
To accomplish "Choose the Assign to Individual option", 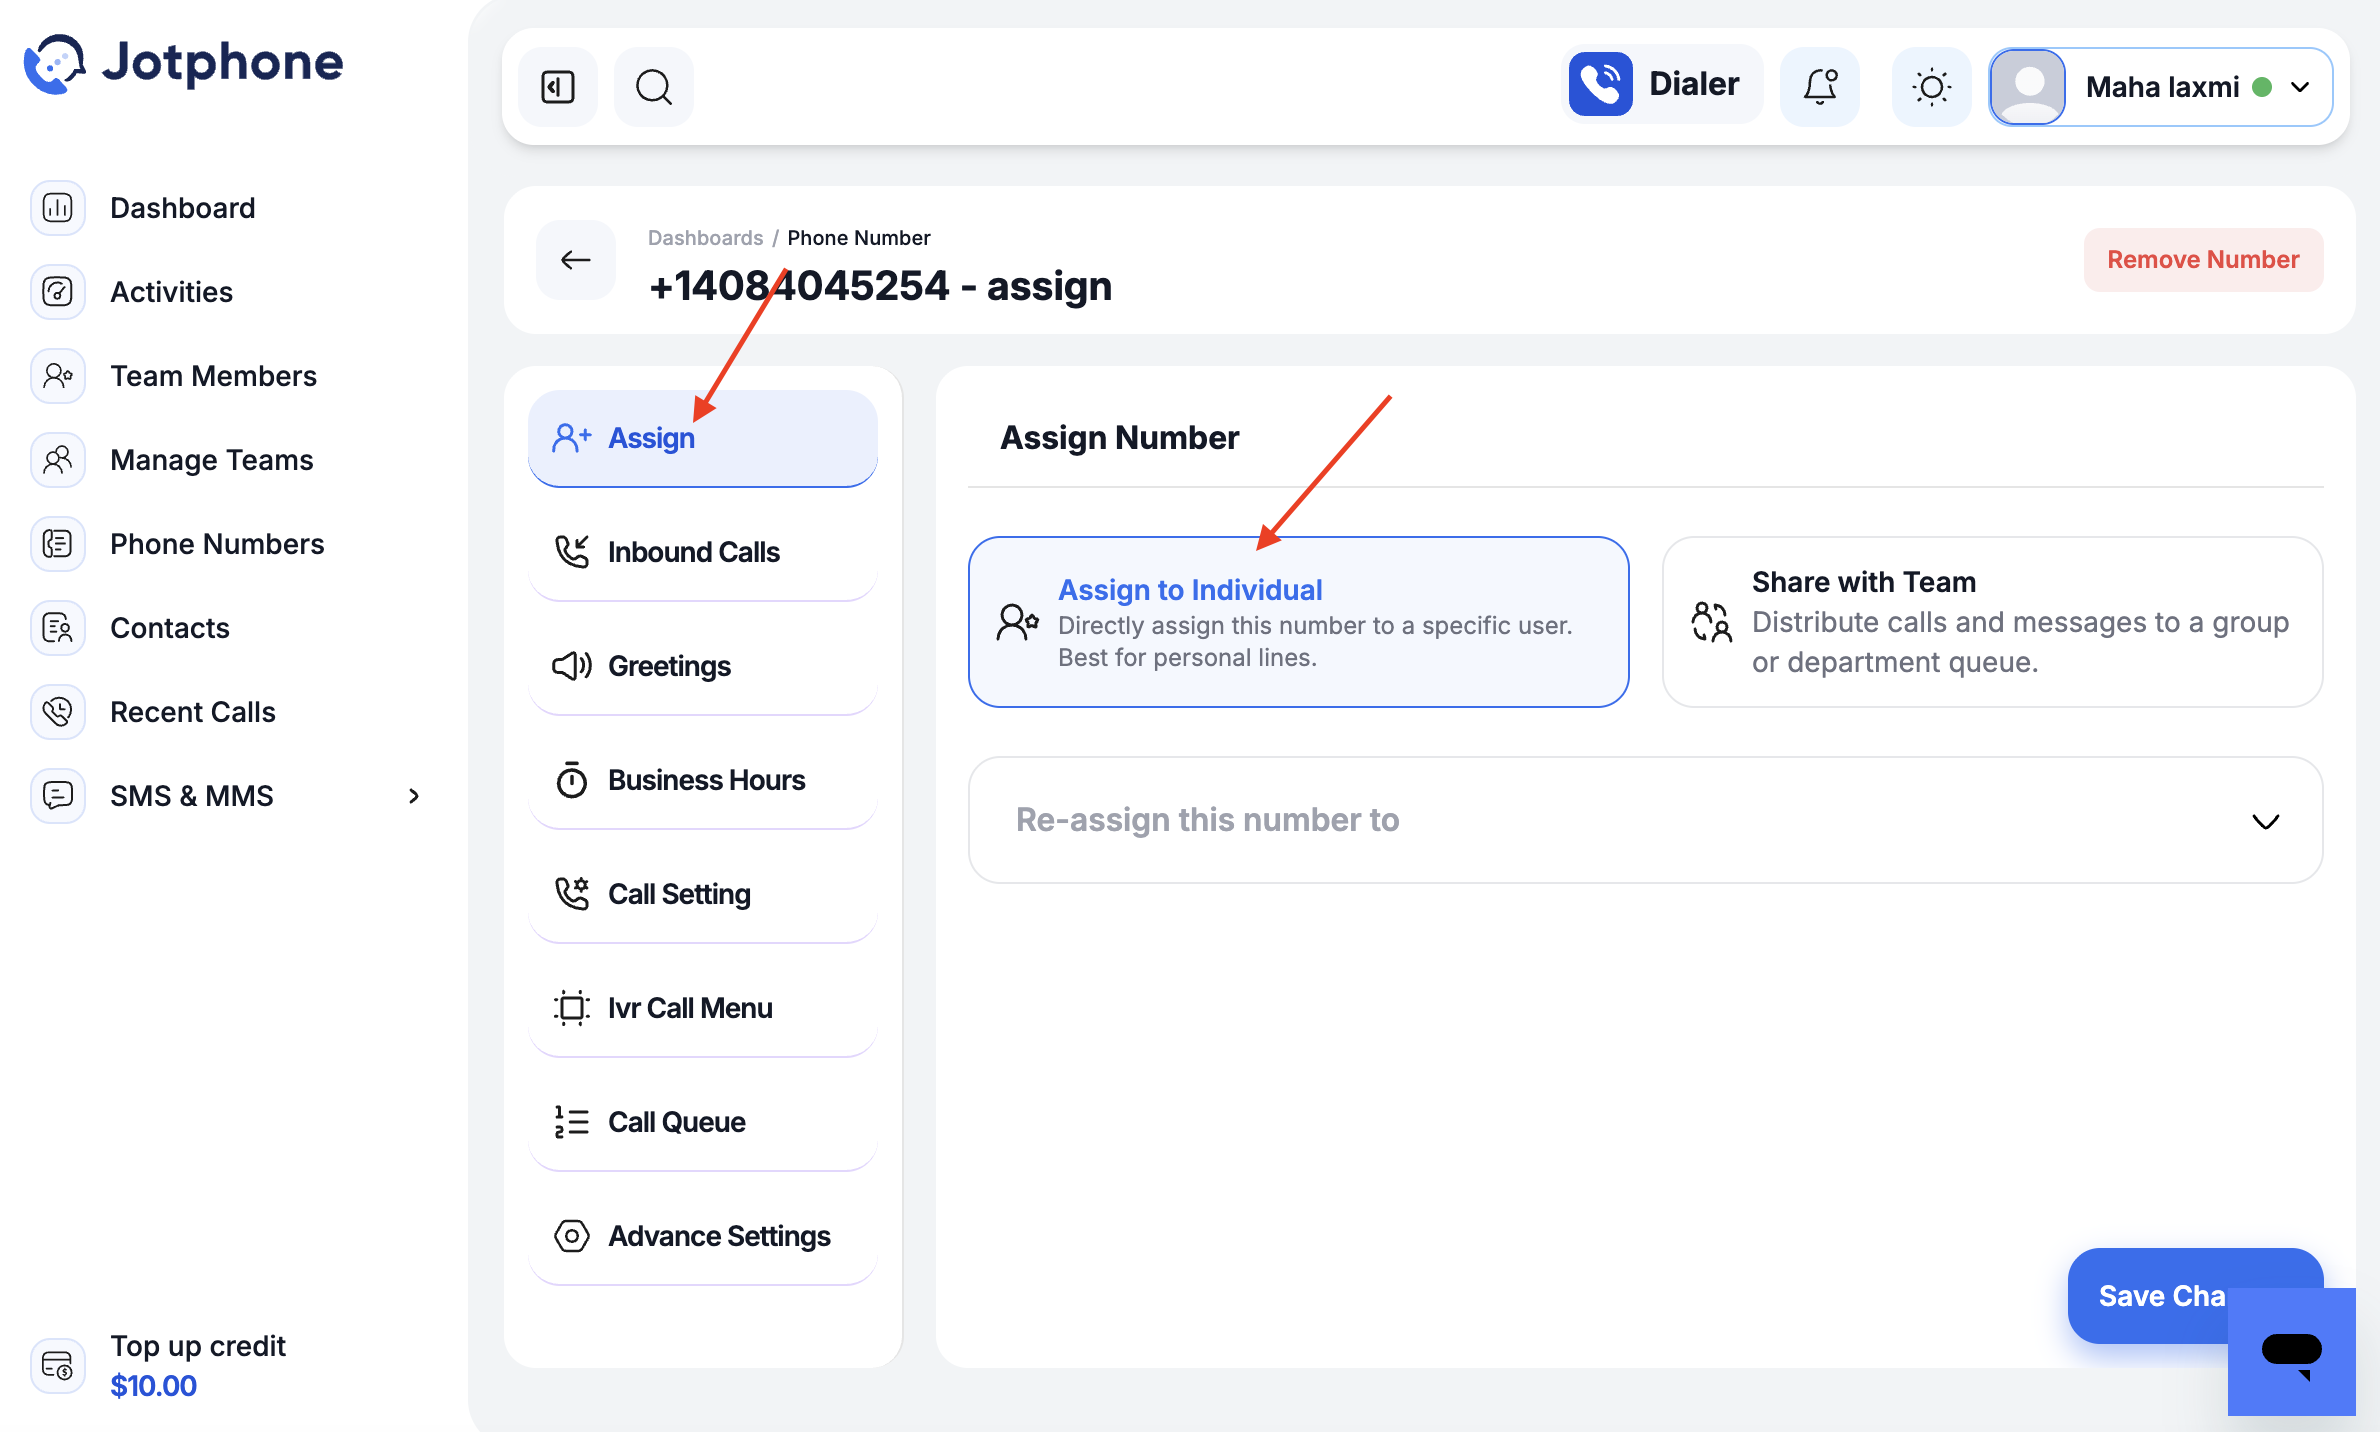I will 1299,622.
